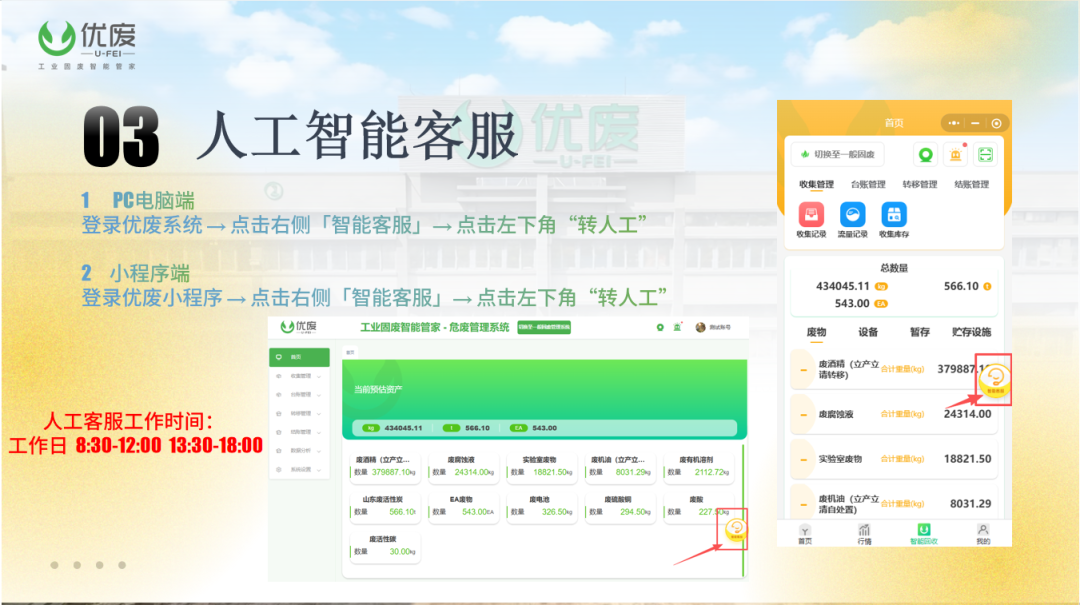Click the 24314.00 value in mini-program list
This screenshot has width=1080, height=605.
click(x=967, y=414)
